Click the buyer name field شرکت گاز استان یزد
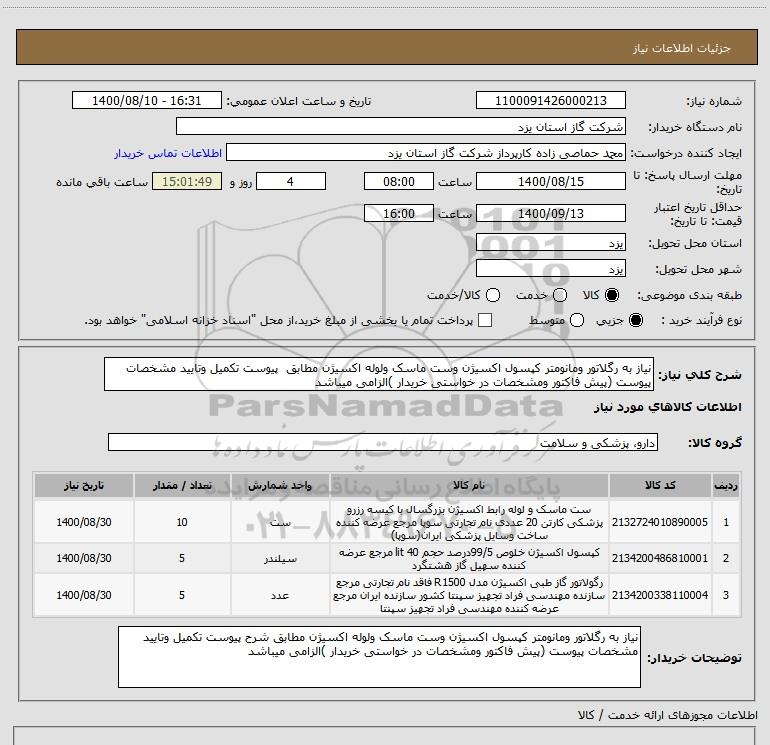The image size is (770, 745). pos(401,127)
